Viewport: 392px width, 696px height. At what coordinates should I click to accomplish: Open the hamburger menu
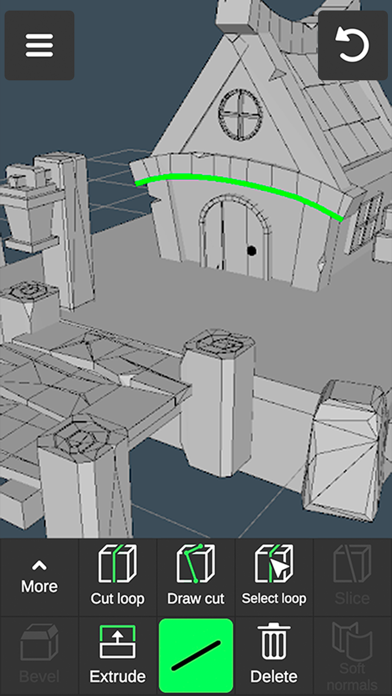[40, 45]
